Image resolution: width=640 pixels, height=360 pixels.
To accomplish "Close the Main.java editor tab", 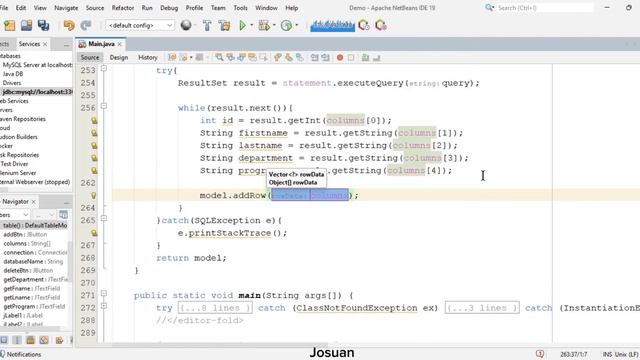I will point(120,44).
